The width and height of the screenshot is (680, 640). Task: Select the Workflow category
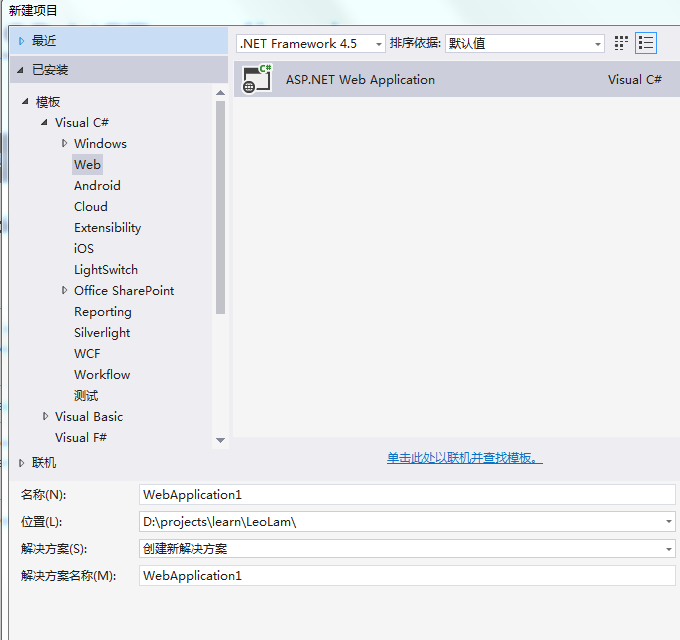102,374
